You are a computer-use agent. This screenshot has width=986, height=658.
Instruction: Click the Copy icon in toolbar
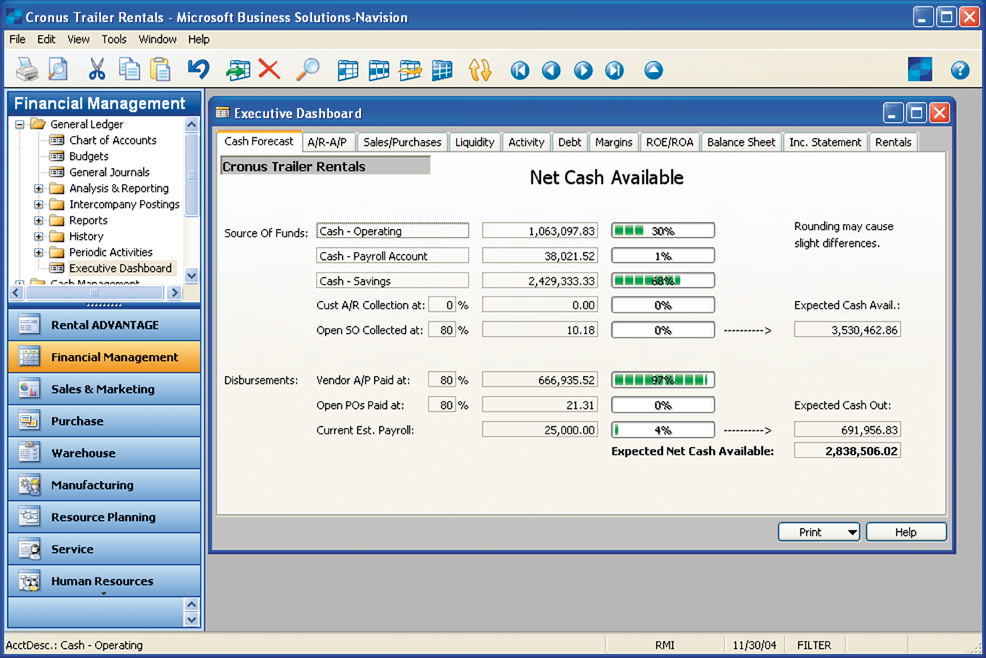point(130,70)
